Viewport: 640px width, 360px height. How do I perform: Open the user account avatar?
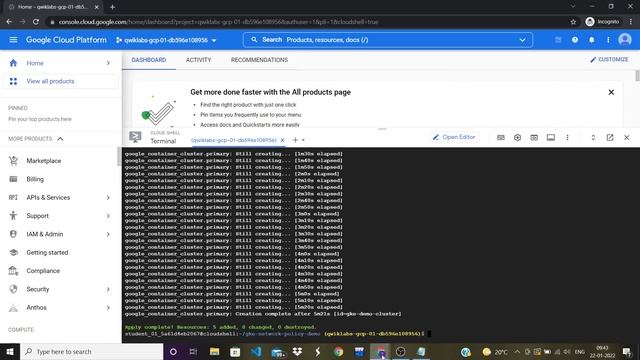pos(625,40)
